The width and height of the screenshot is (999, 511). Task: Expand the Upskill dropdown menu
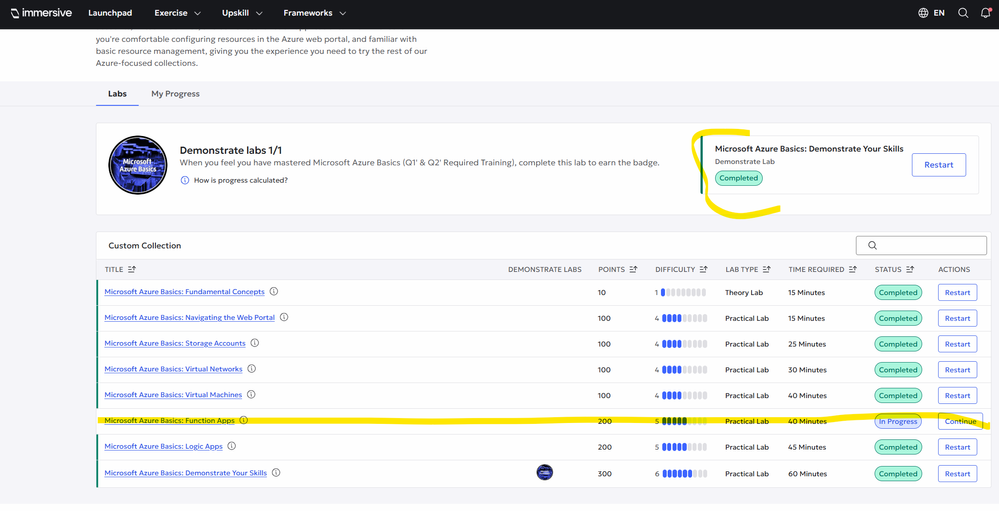coord(242,13)
